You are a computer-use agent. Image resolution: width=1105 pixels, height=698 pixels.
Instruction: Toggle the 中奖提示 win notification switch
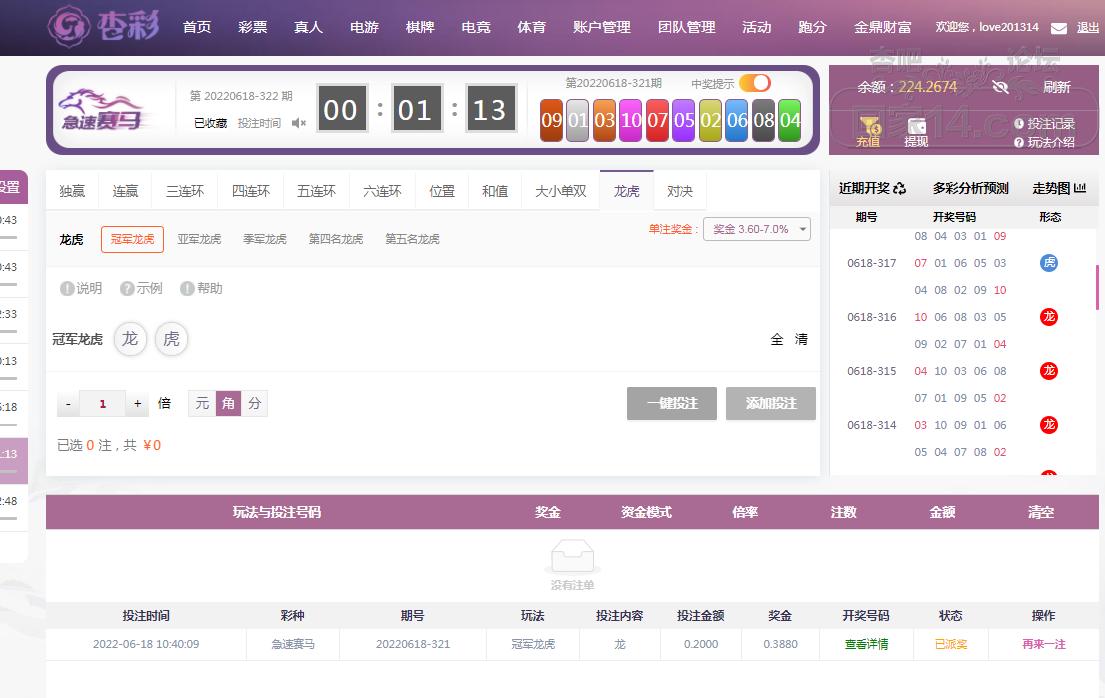pyautogui.click(x=755, y=83)
